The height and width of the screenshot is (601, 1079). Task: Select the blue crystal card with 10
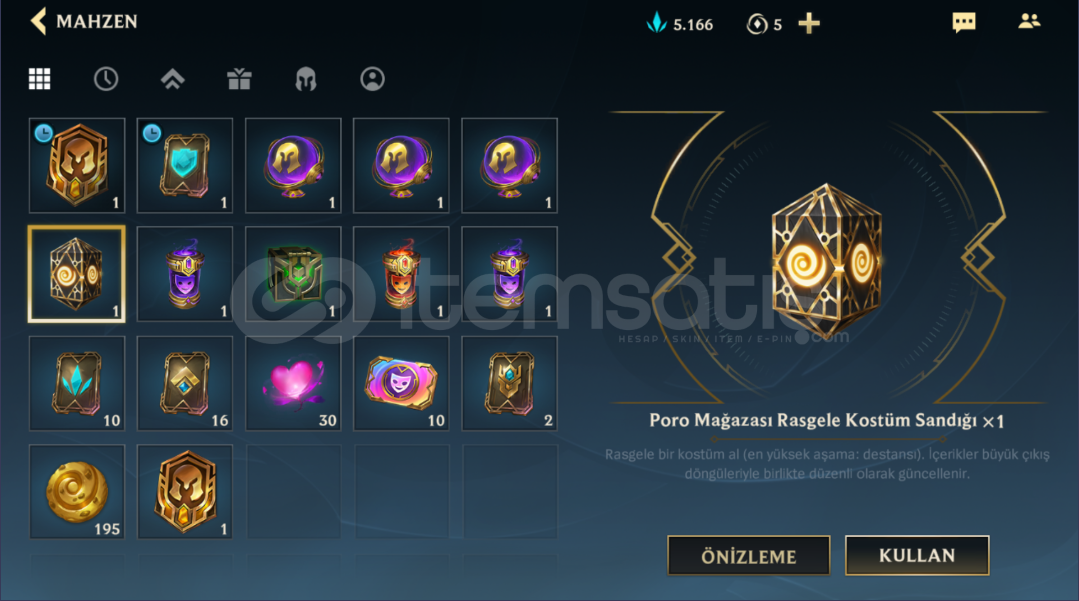76,383
